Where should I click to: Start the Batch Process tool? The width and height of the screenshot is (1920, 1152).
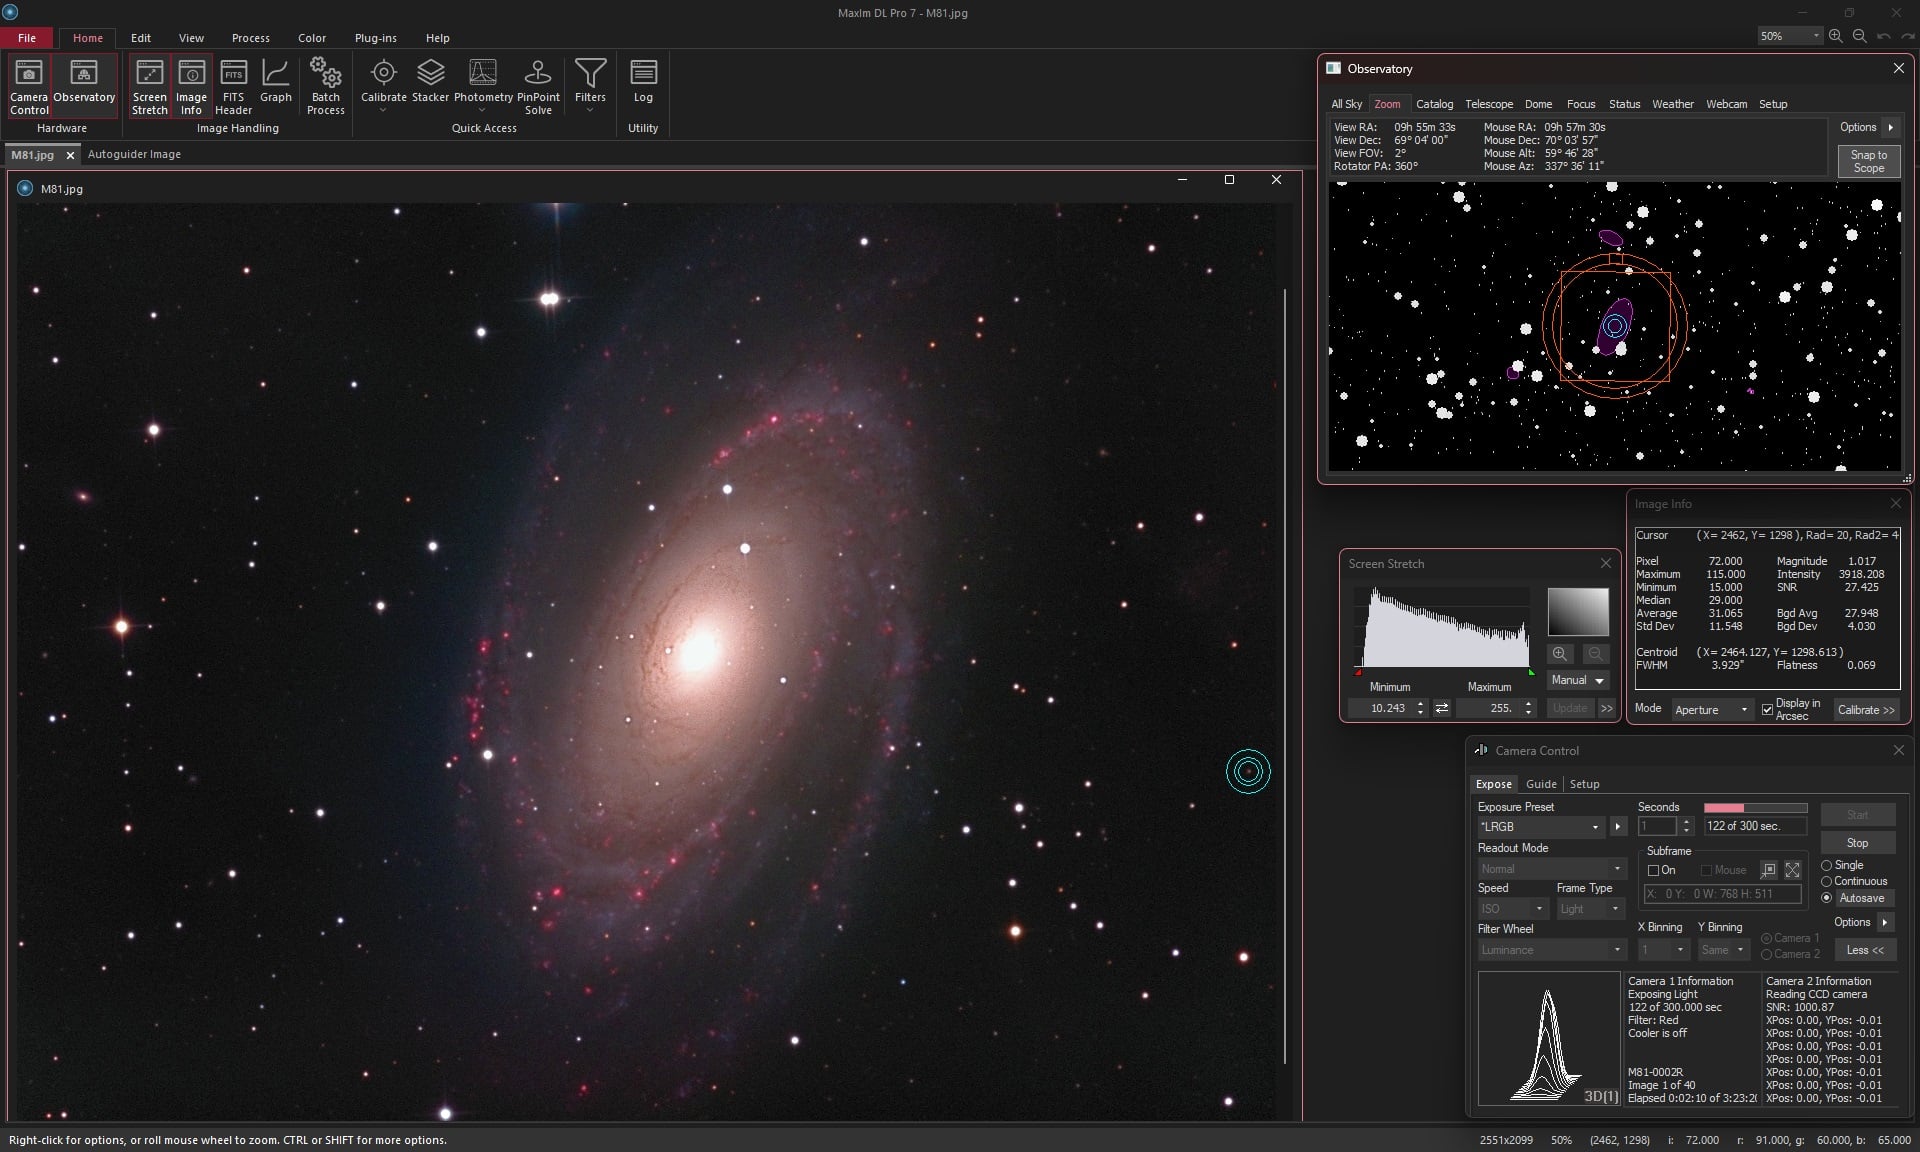pyautogui.click(x=325, y=85)
